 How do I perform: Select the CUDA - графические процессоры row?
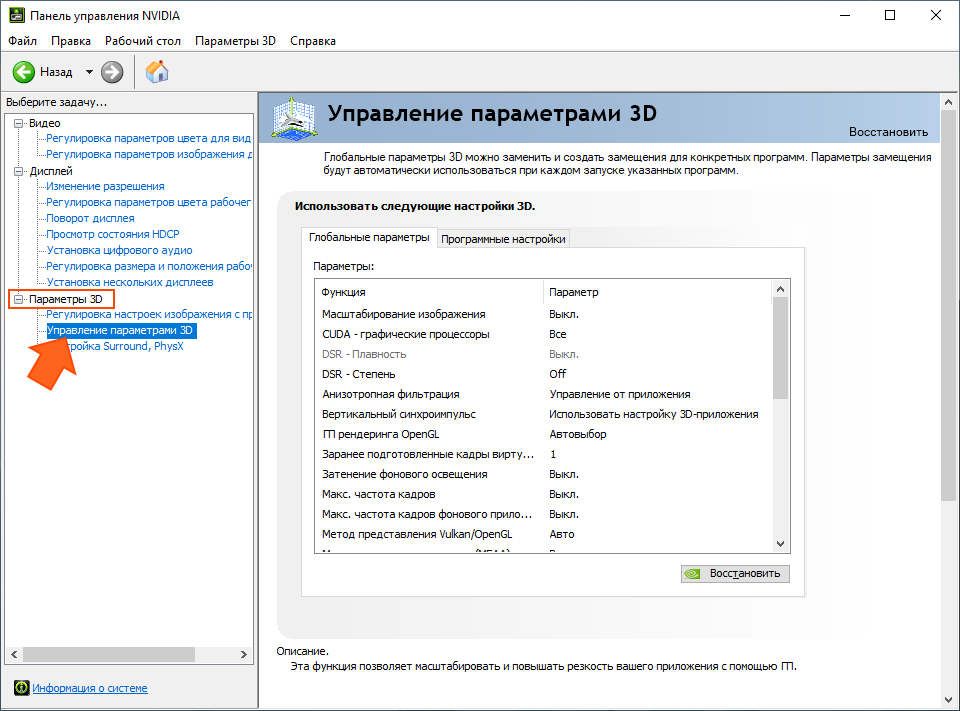click(543, 334)
